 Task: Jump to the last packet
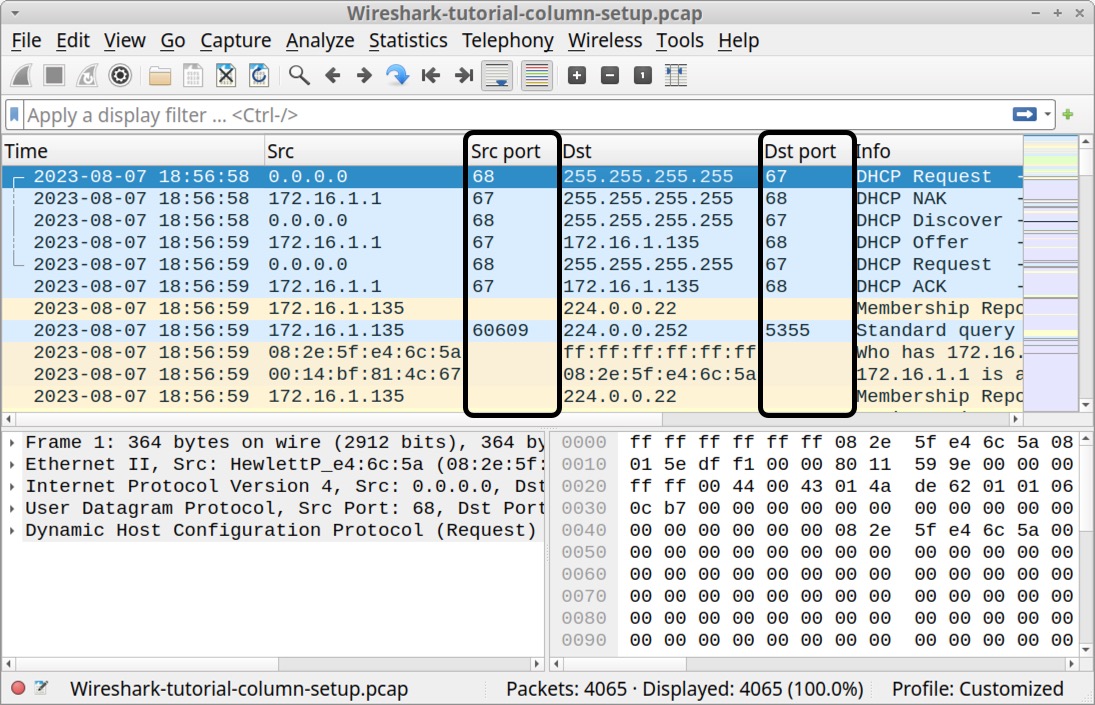(x=464, y=75)
